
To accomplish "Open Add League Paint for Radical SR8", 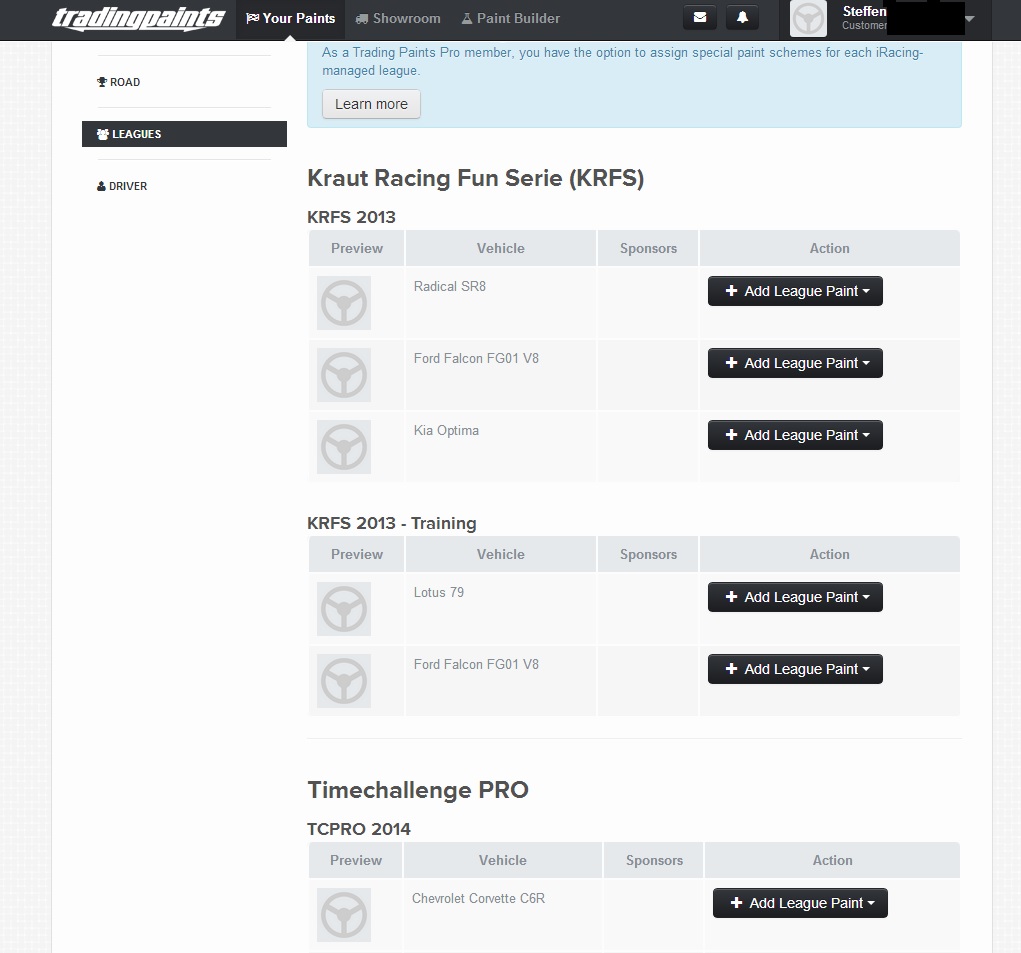I will (795, 291).
